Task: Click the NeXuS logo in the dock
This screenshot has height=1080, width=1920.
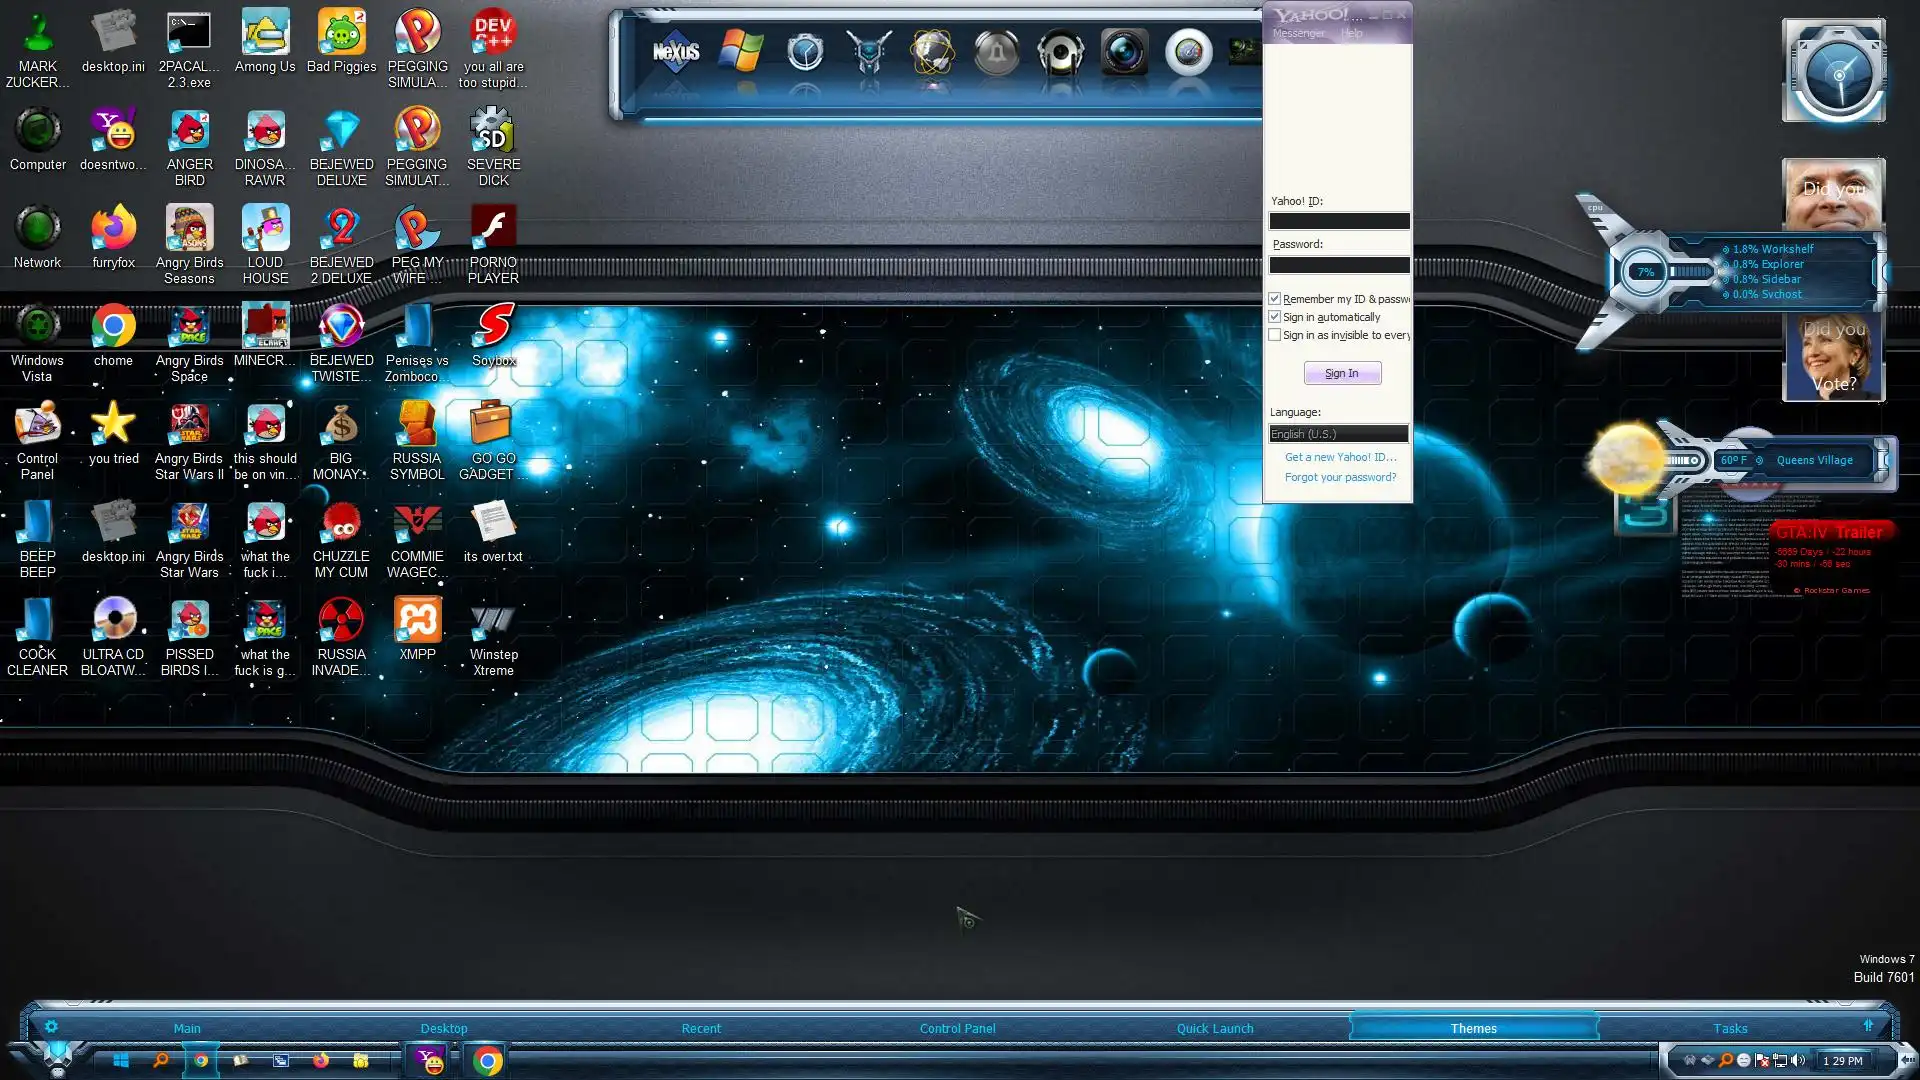Action: (676, 52)
